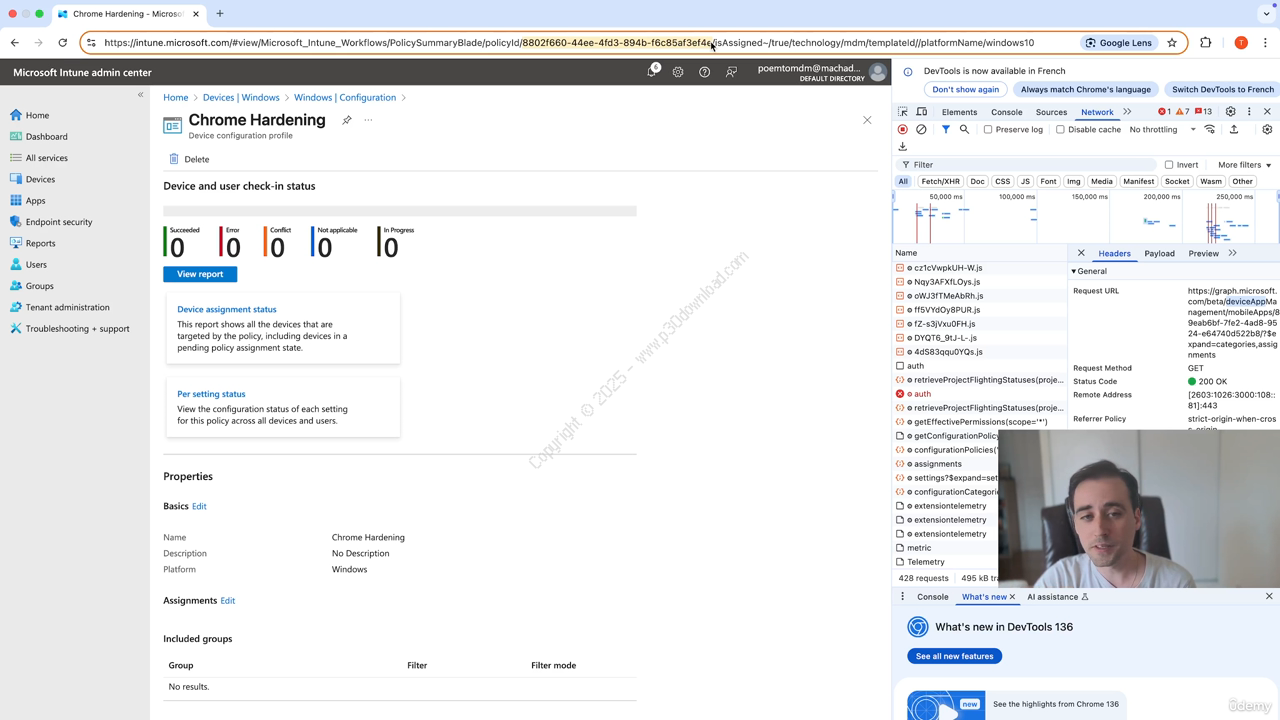Open Dashboard in the sidebar

point(47,137)
